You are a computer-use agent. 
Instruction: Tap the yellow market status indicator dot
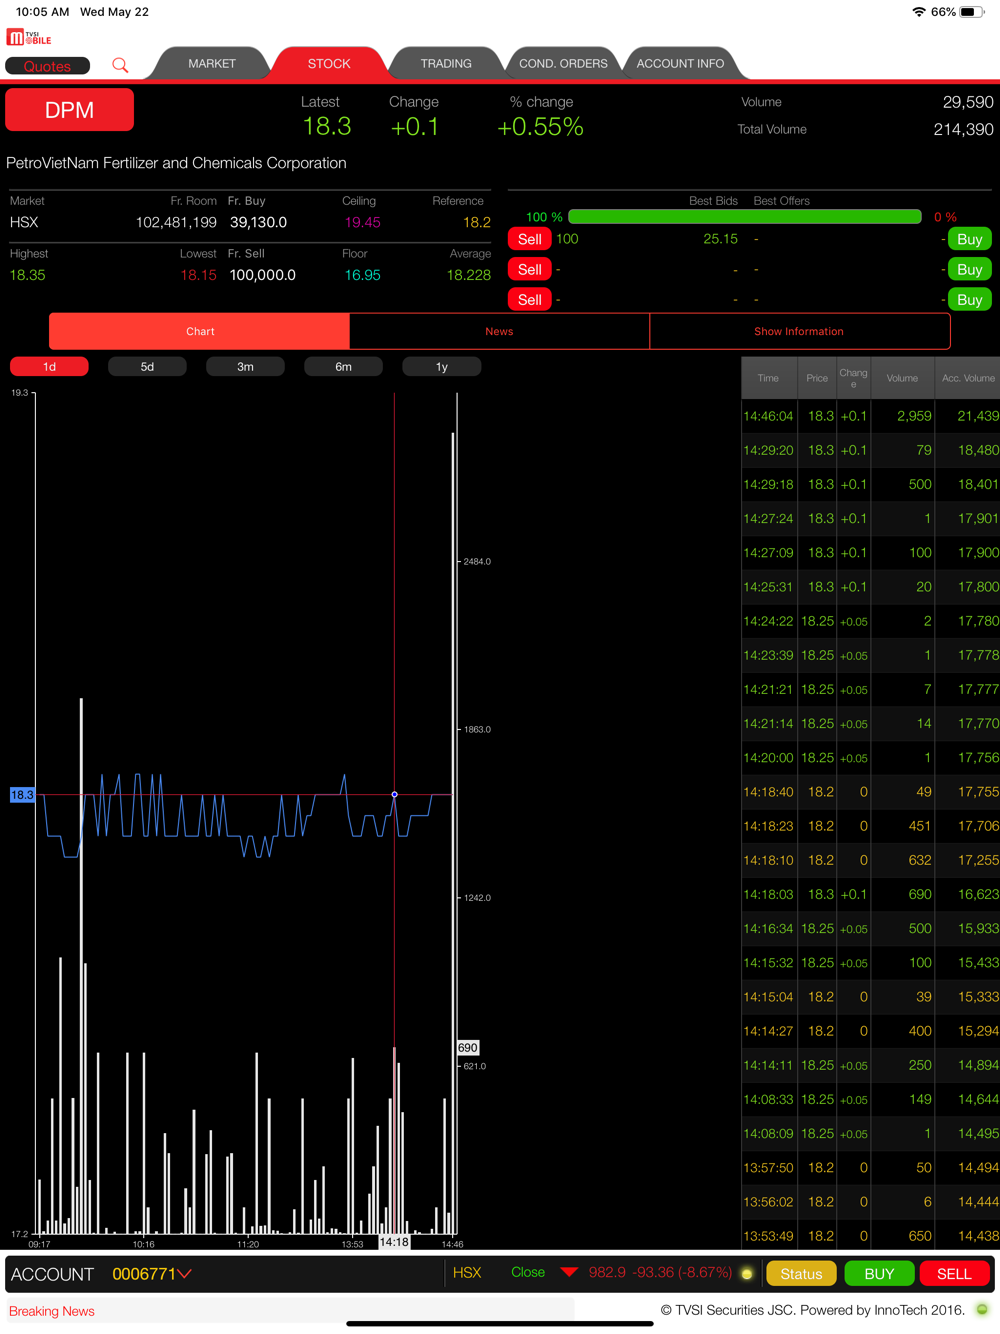coord(746,1273)
